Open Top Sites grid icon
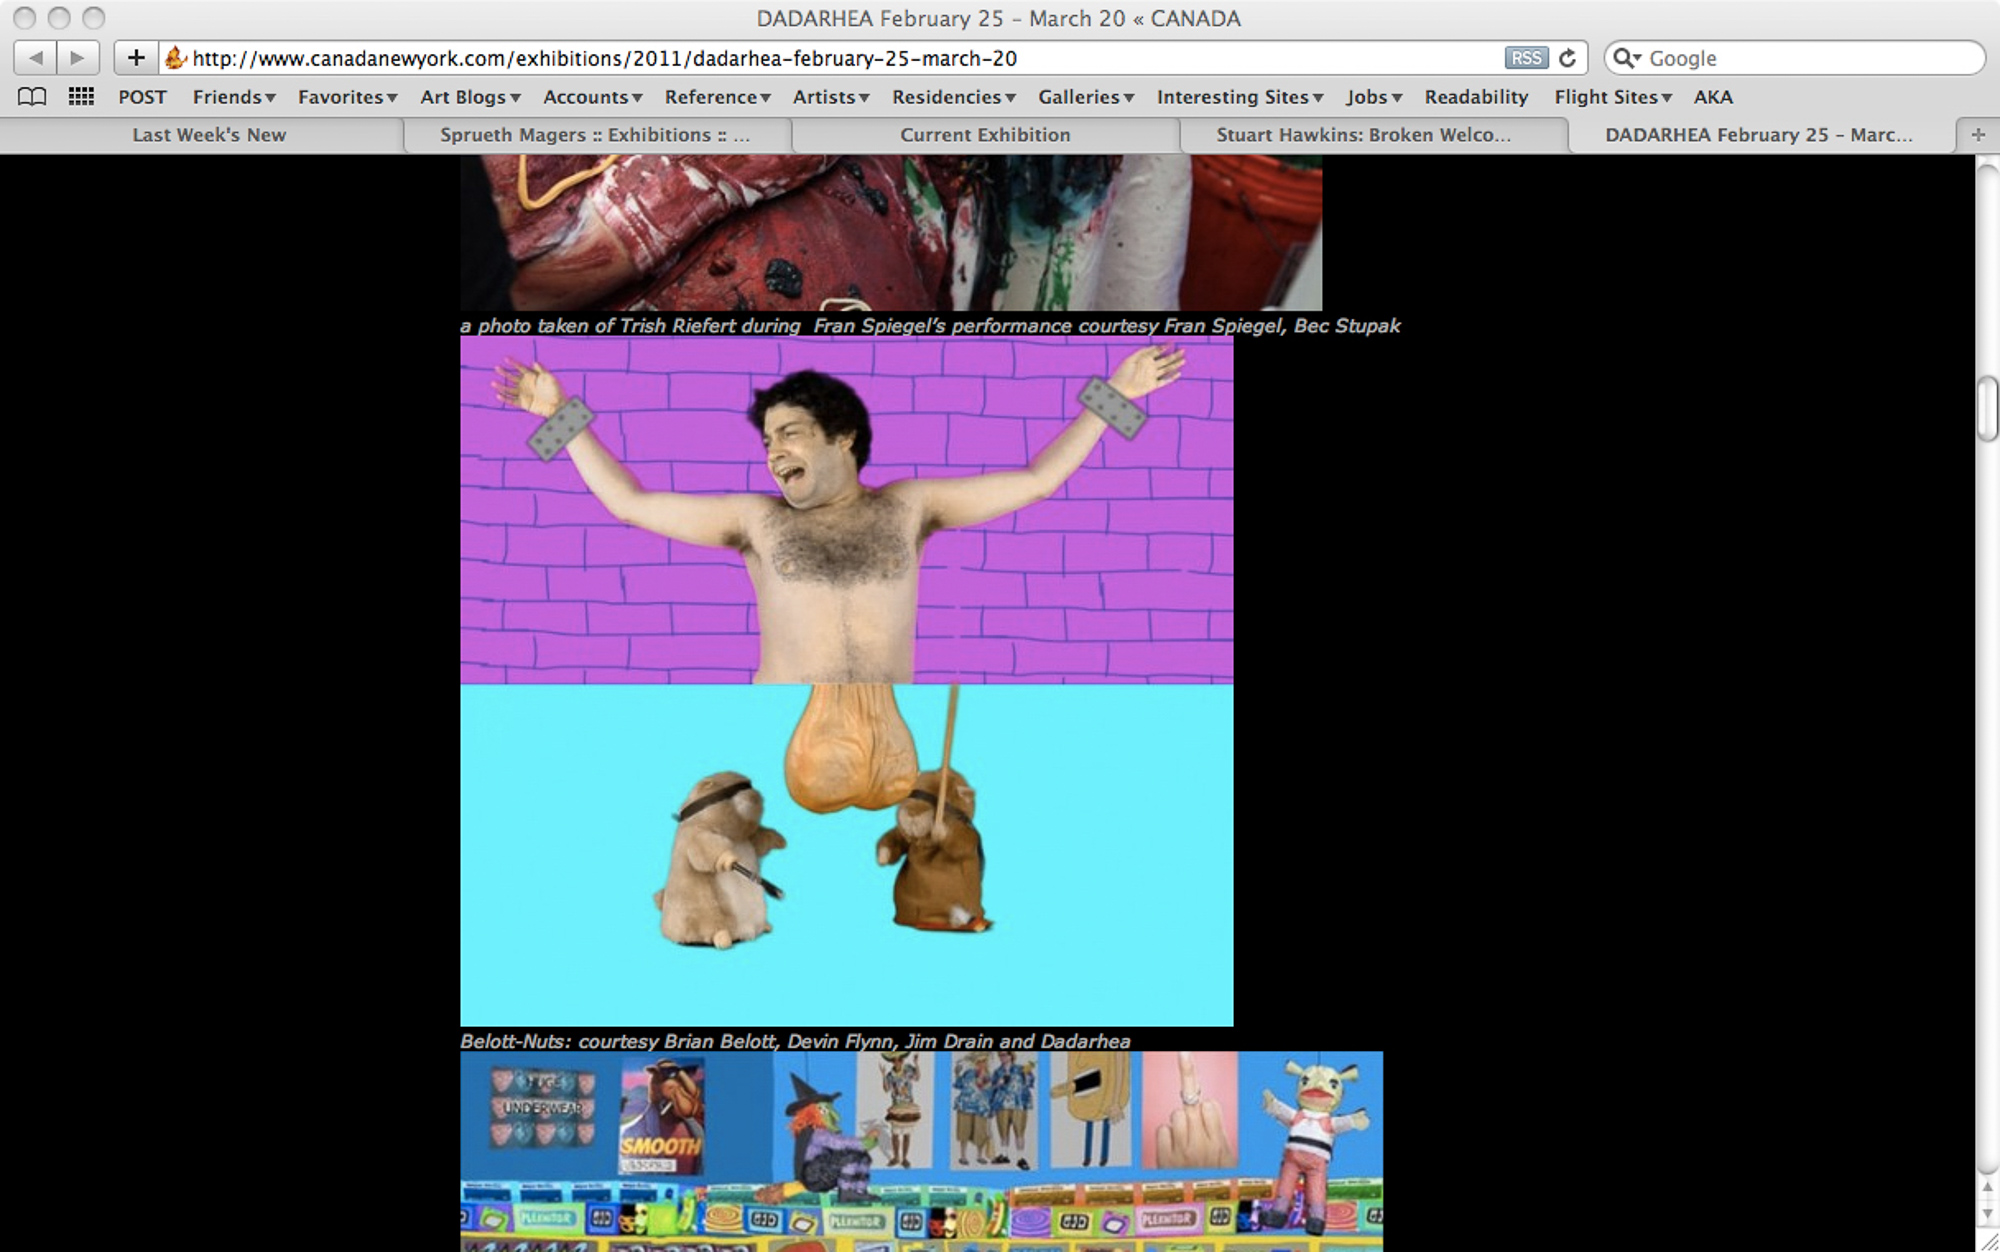The height and width of the screenshot is (1252, 2000). click(x=81, y=97)
